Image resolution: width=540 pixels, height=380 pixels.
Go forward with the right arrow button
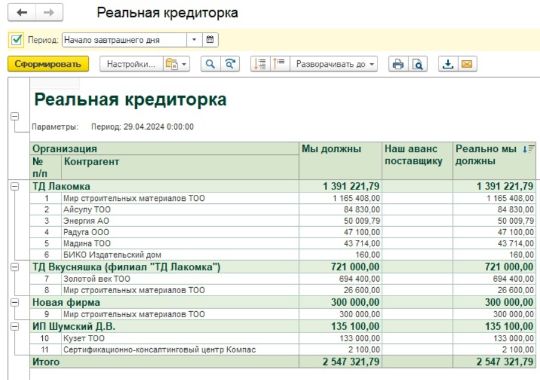click(x=49, y=12)
